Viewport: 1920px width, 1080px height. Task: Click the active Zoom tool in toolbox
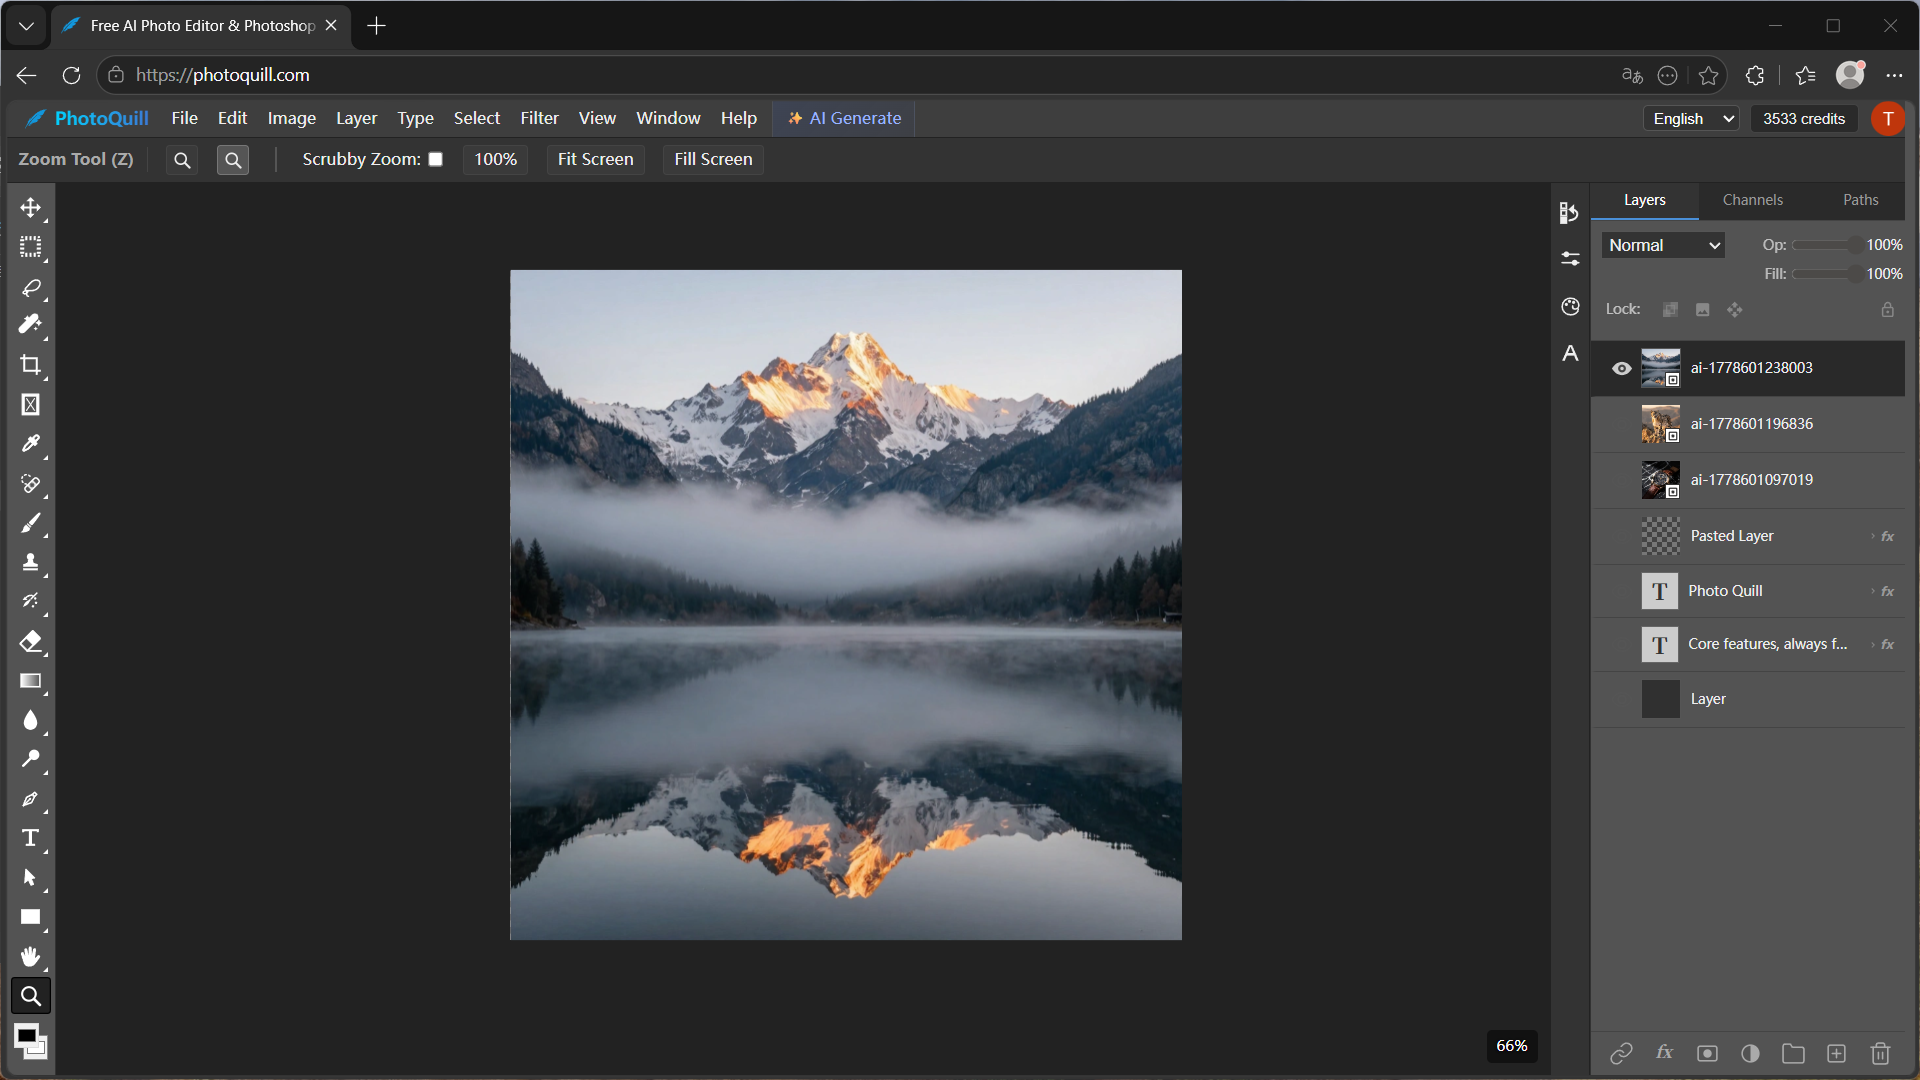tap(31, 996)
